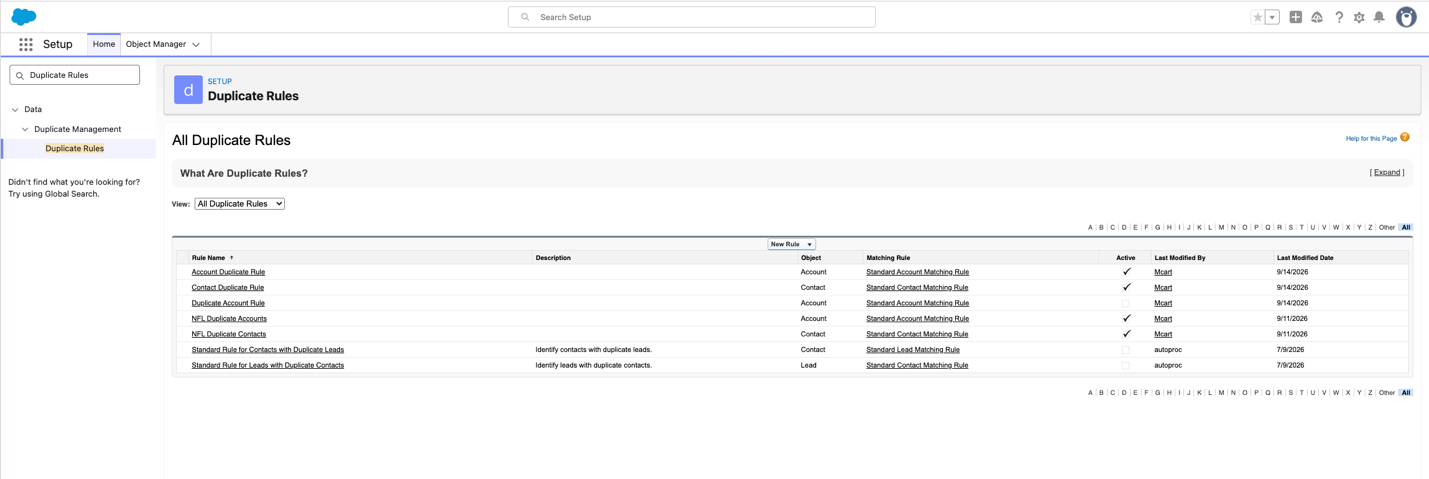
Task: Open the notifications bell
Action: 1379,17
